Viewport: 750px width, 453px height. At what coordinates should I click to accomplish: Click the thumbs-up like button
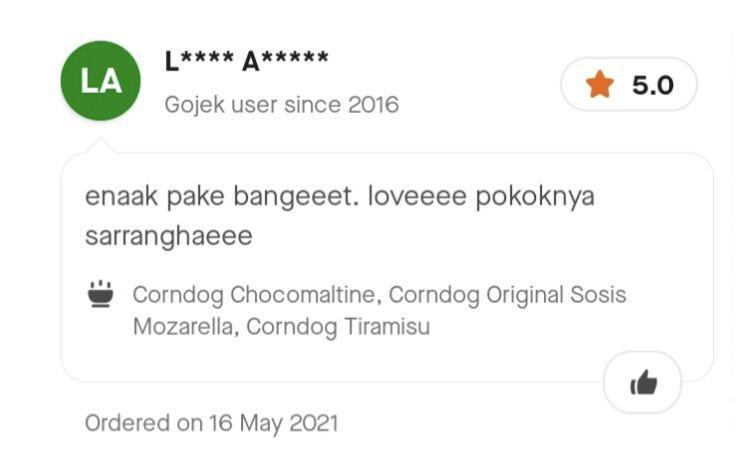click(x=642, y=383)
